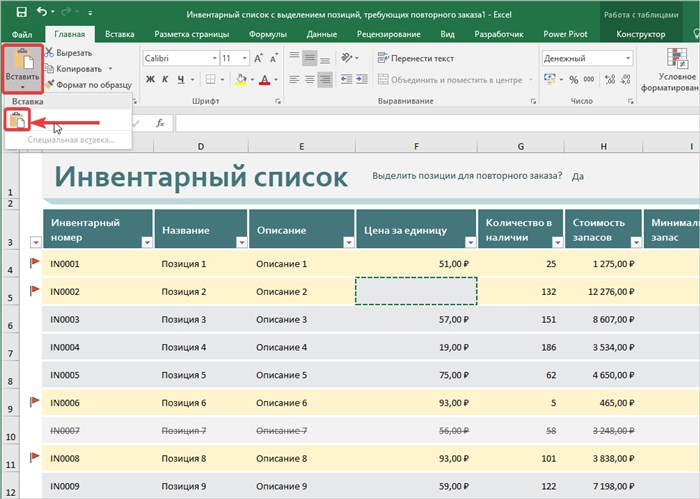This screenshot has height=499, width=700.
Task: Apply thousands separator 000 format
Action: [589, 79]
